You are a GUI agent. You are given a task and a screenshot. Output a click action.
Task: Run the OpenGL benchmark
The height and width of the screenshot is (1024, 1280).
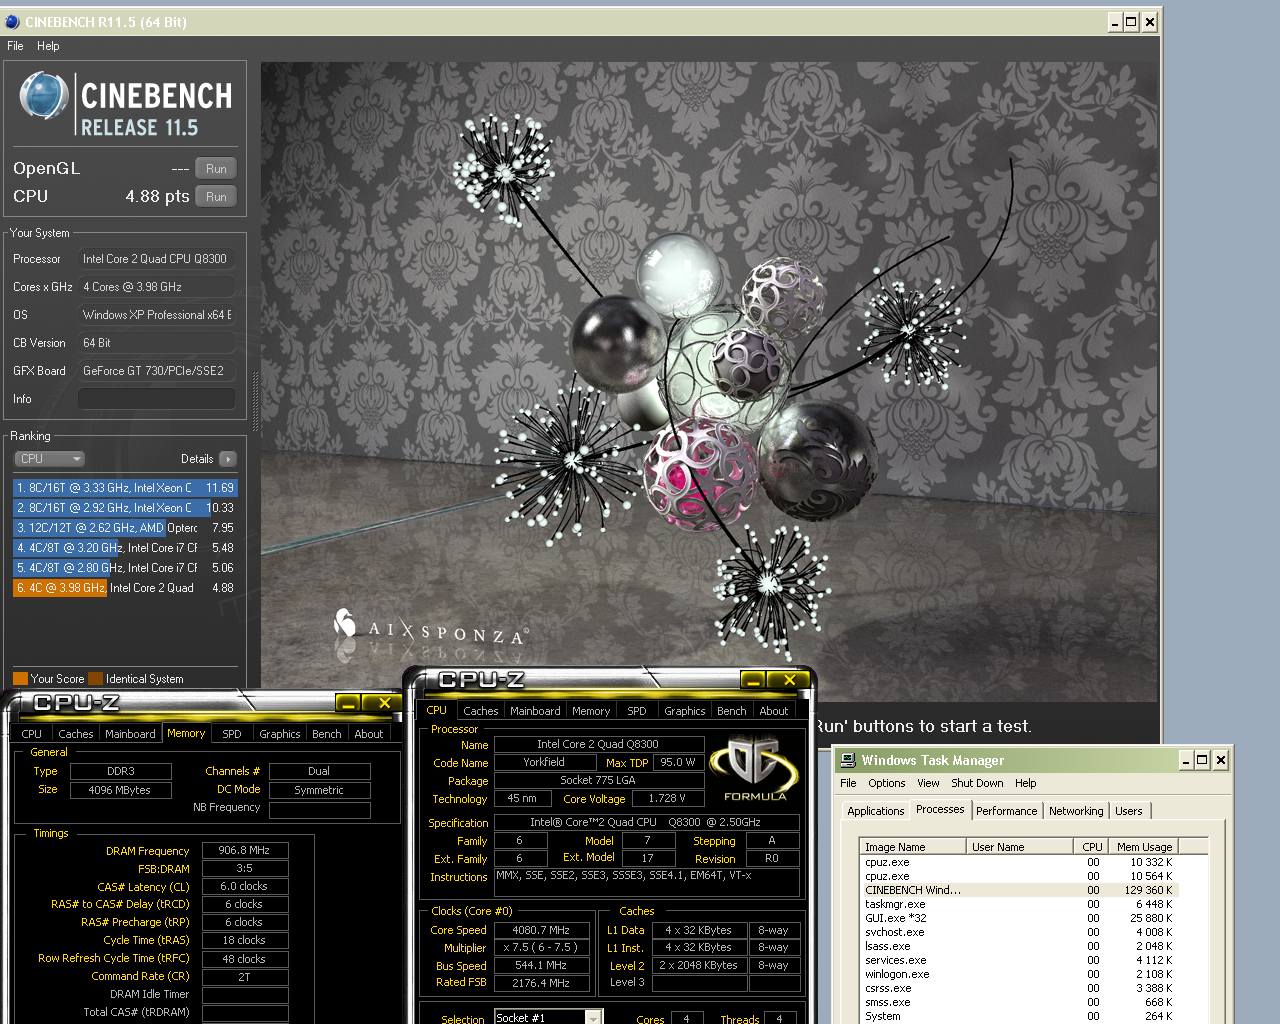point(216,169)
